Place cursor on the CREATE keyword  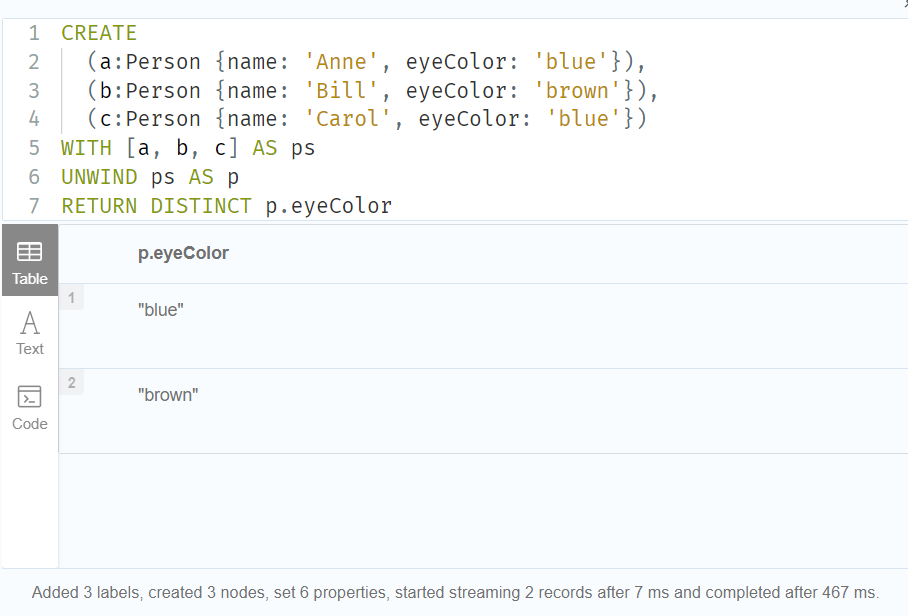[99, 33]
